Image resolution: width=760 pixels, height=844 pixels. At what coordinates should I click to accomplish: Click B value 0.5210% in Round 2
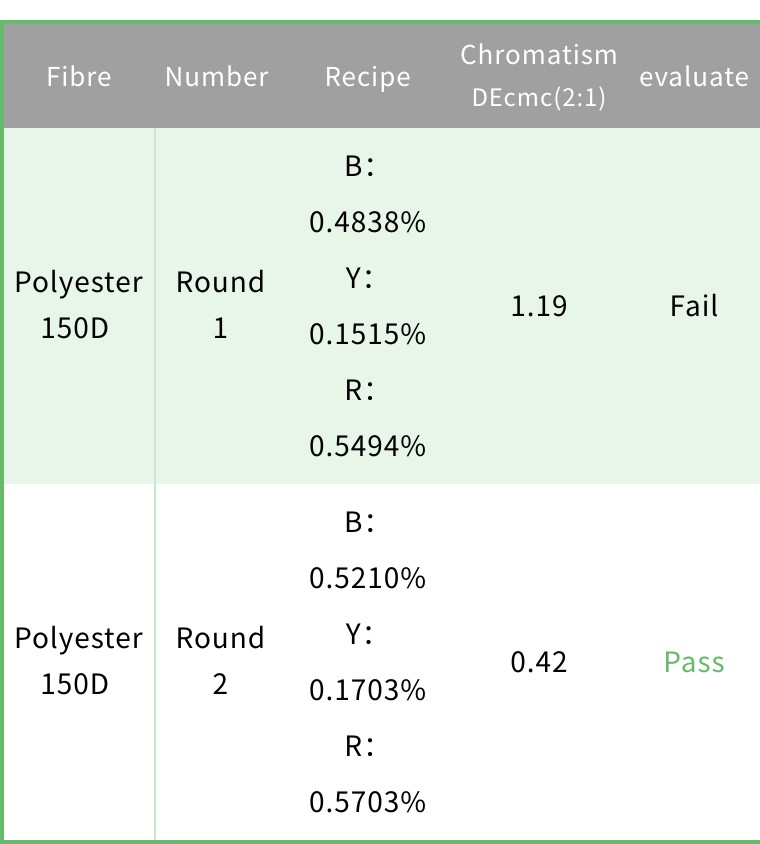tap(368, 578)
